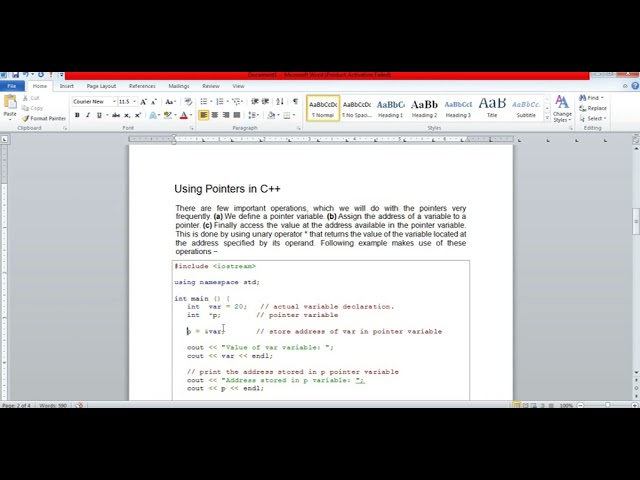
Task: Apply the Heading 2 style
Action: [x=424, y=109]
